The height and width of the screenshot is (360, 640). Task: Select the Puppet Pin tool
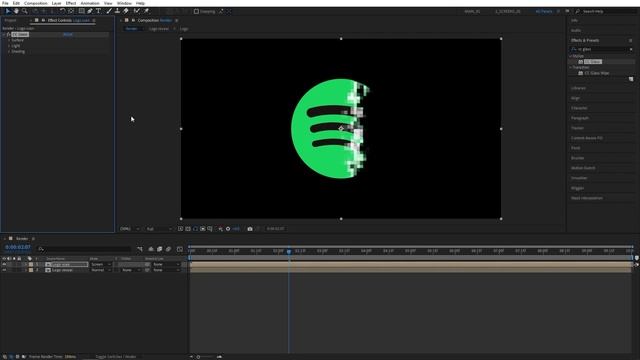pyautogui.click(x=146, y=11)
